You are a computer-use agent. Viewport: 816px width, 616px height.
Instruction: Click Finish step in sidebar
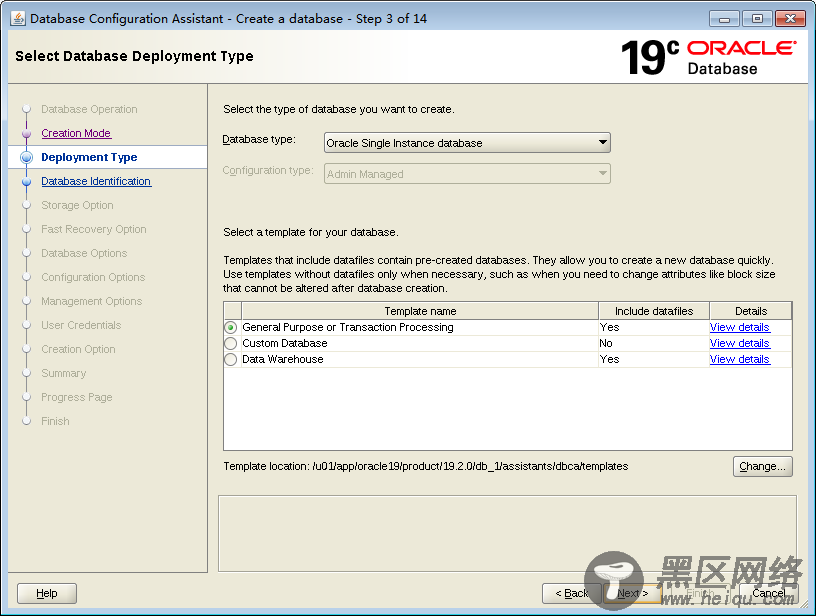click(55, 421)
